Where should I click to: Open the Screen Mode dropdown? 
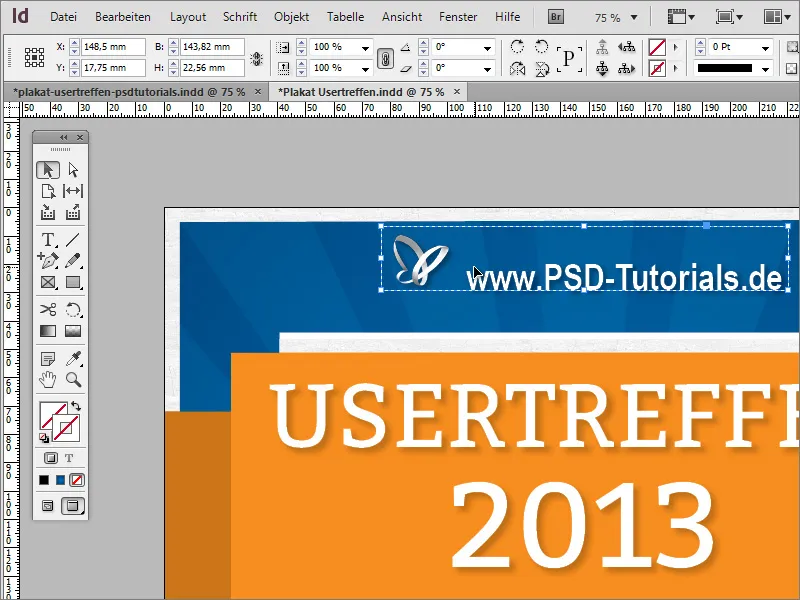[729, 17]
